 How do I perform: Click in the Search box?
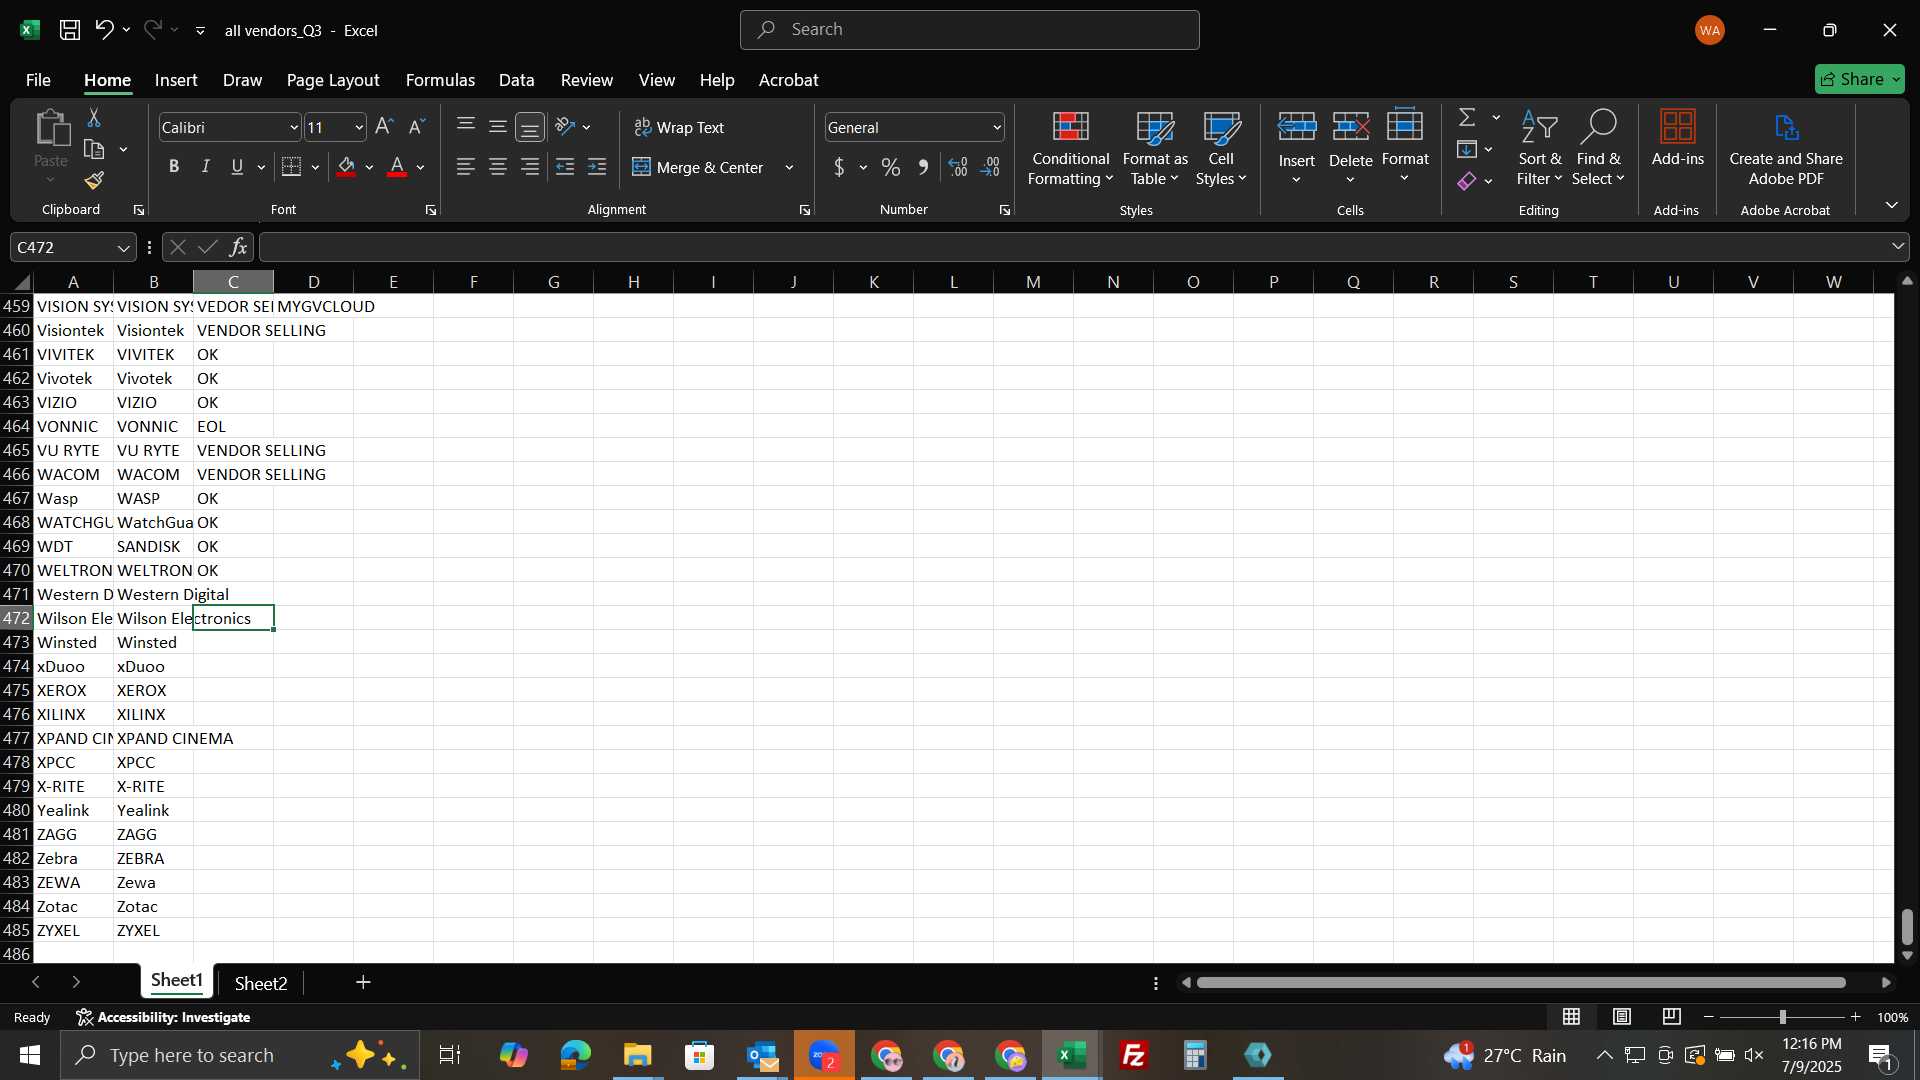click(x=969, y=30)
